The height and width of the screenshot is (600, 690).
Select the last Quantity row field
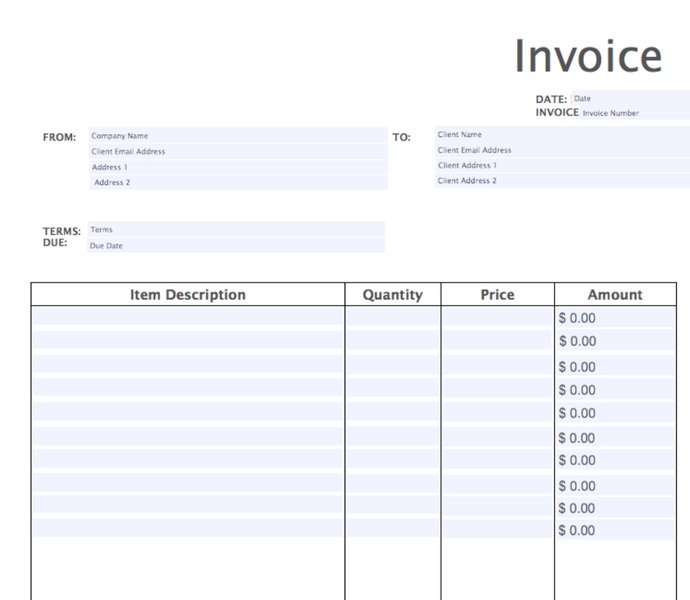click(x=393, y=527)
